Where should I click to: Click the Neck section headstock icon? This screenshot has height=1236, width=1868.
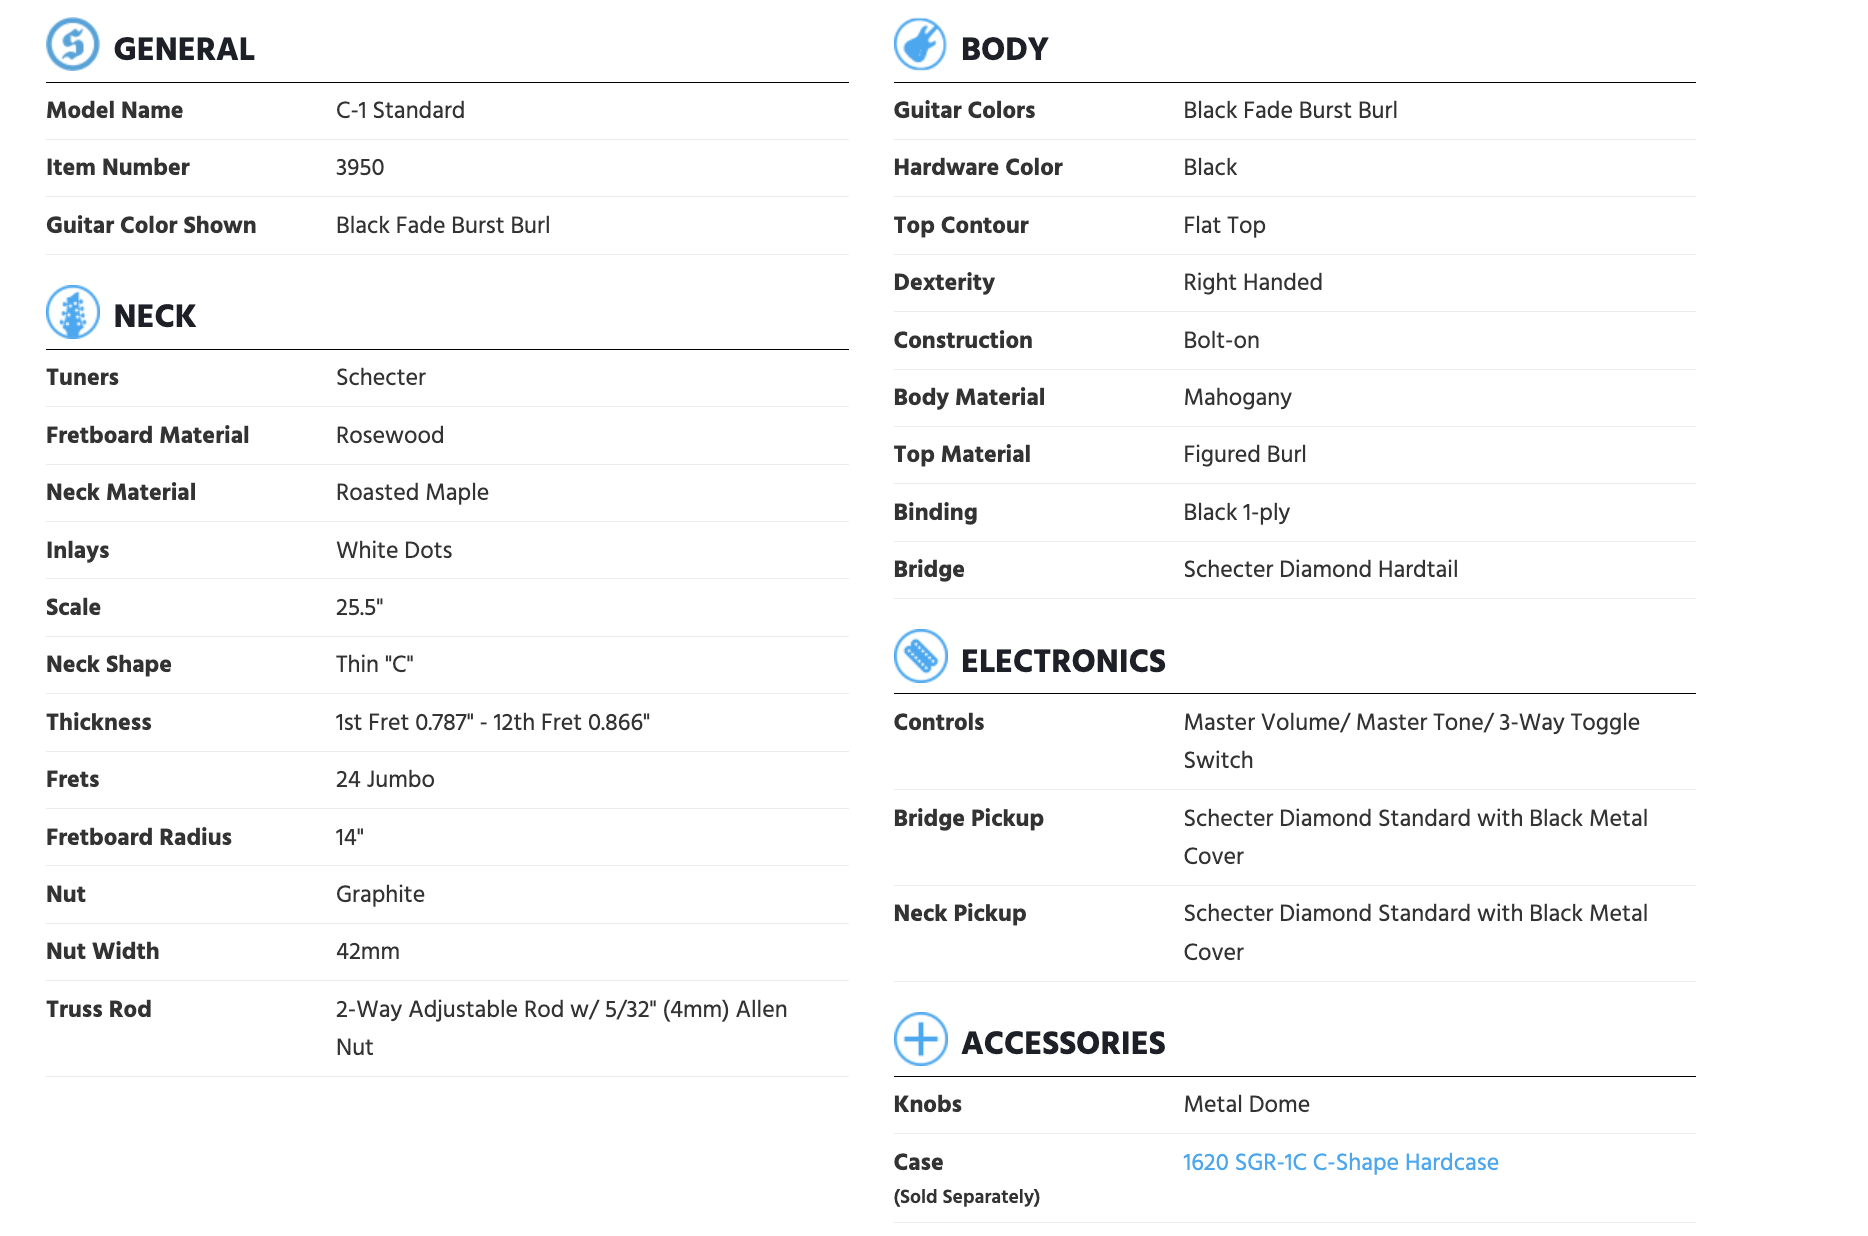[x=73, y=313]
